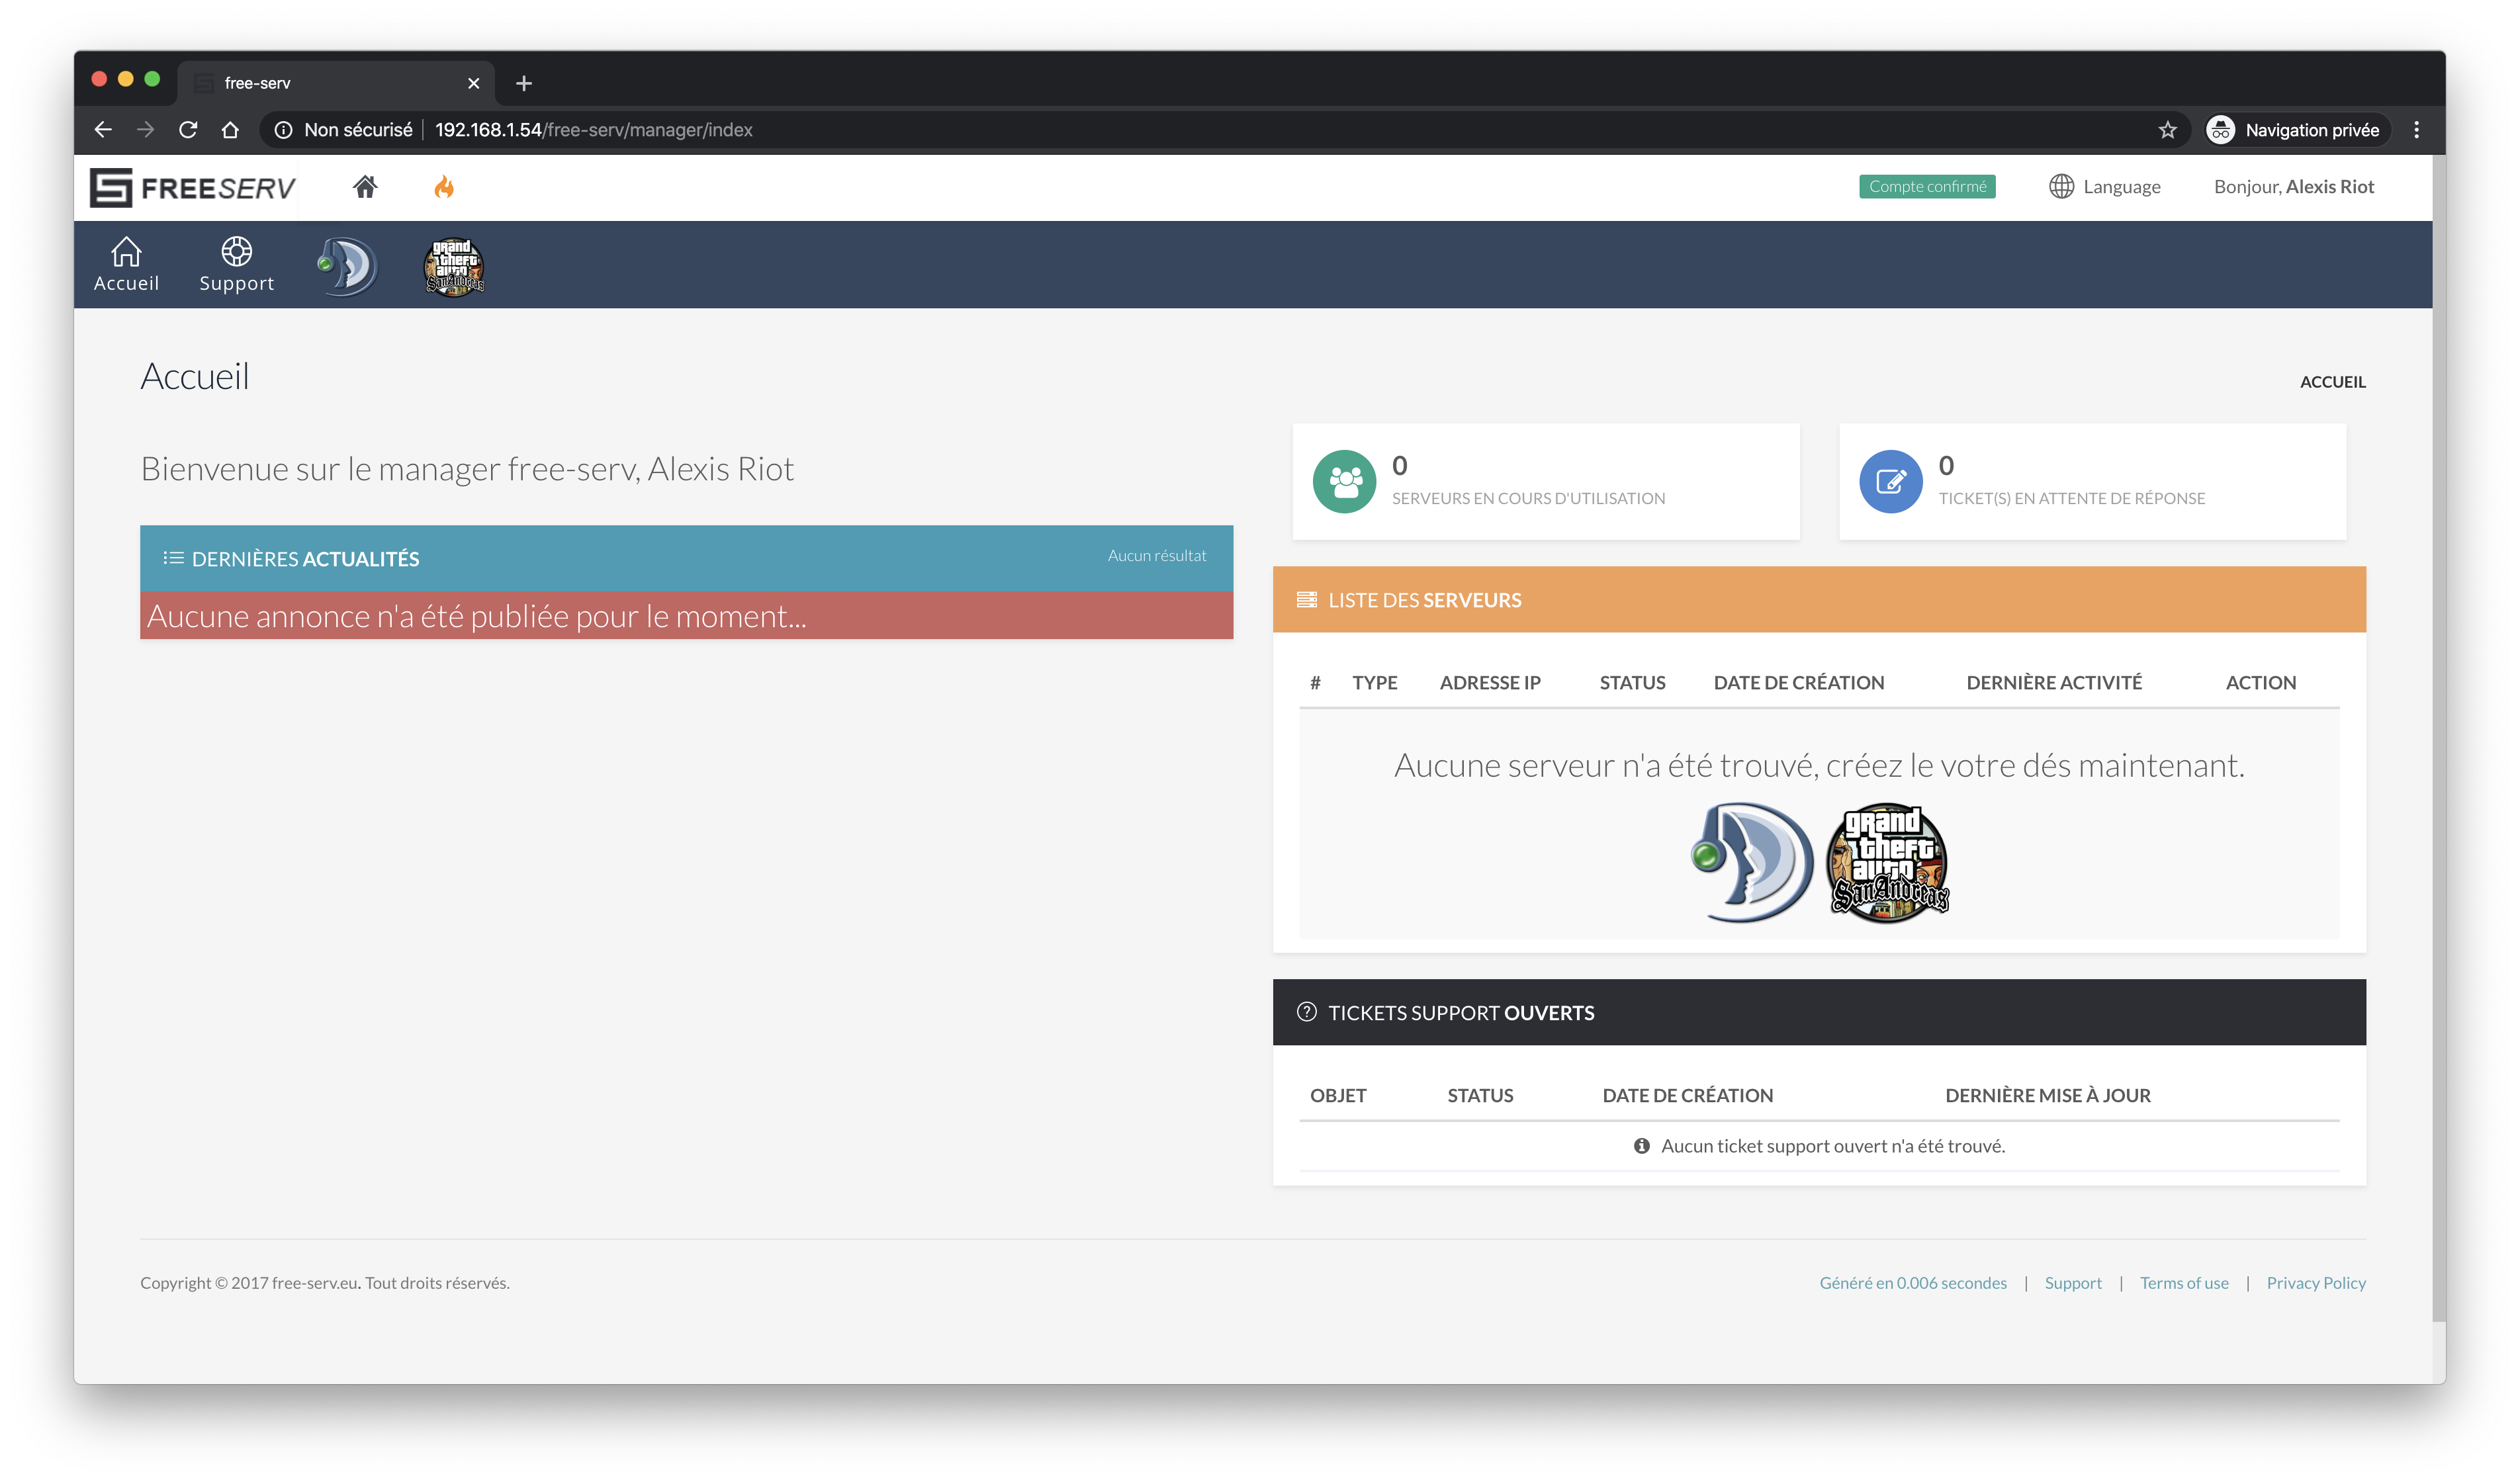Open Support in the navigation bar
2520x1482 pixels.
click(236, 265)
